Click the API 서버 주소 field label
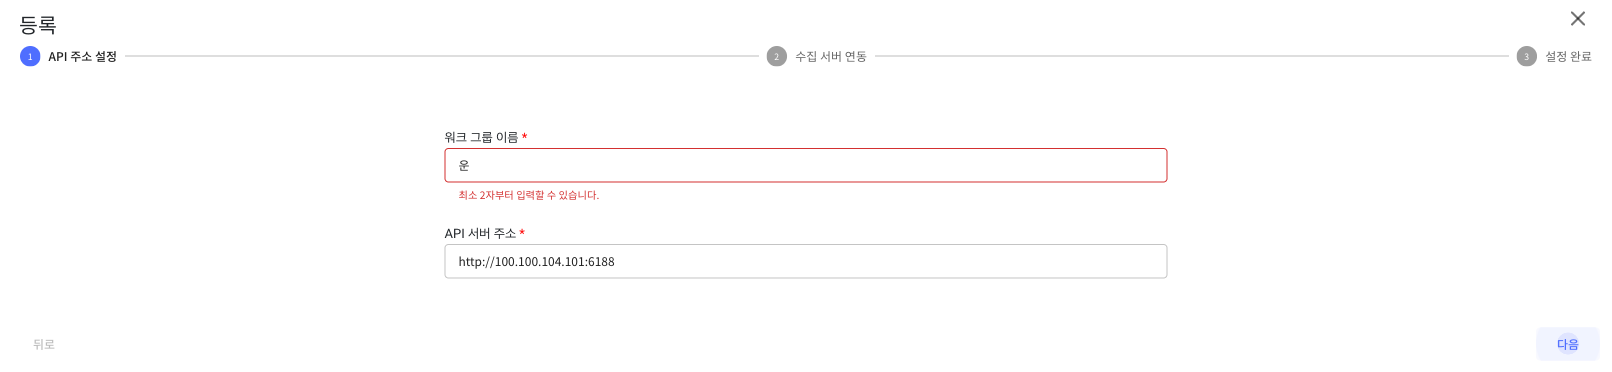Viewport: 1612px width, 372px height. click(480, 233)
